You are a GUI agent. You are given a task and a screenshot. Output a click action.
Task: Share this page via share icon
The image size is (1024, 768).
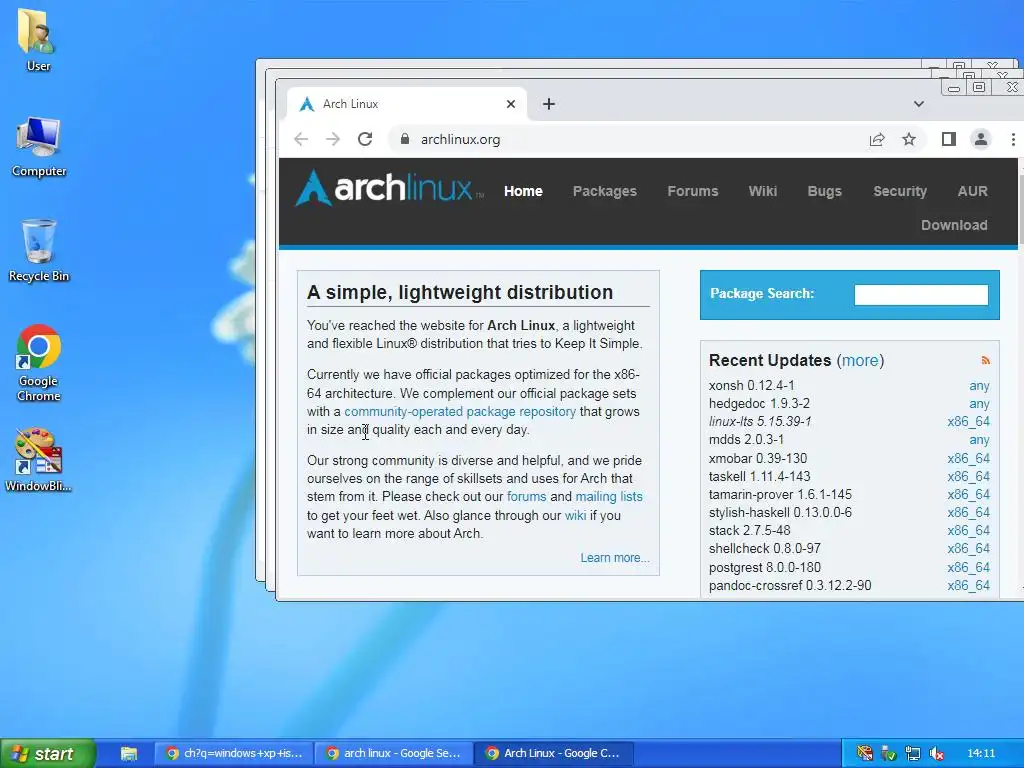877,139
